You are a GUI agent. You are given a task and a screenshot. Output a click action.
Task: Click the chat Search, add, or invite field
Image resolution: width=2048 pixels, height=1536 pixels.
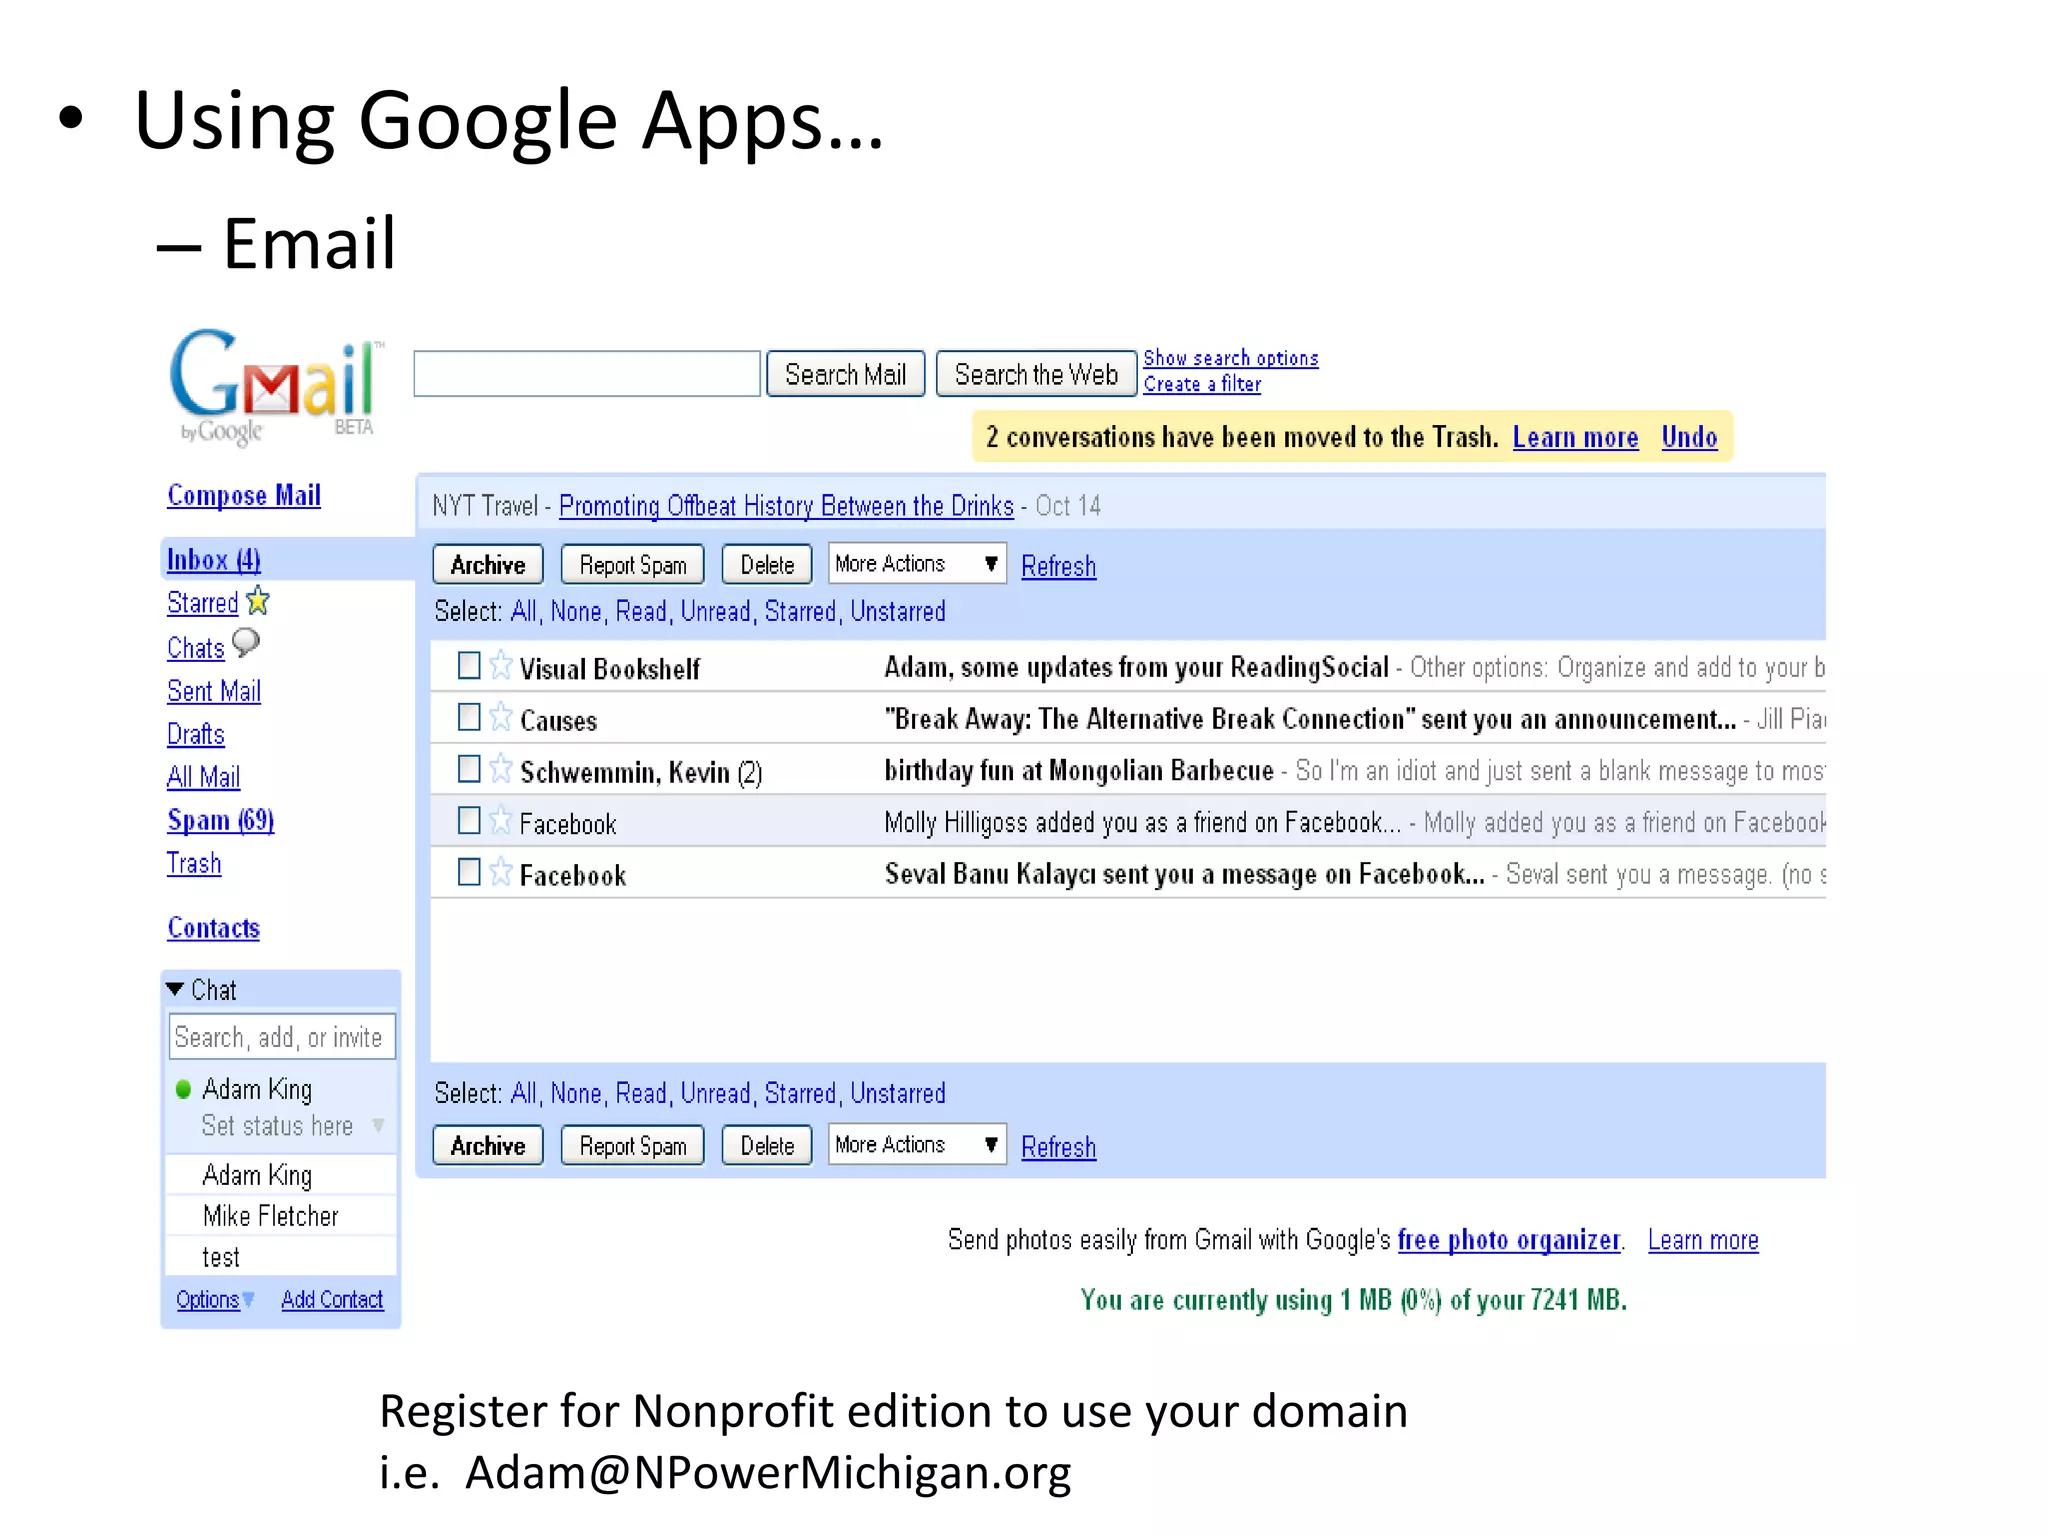coord(282,1037)
